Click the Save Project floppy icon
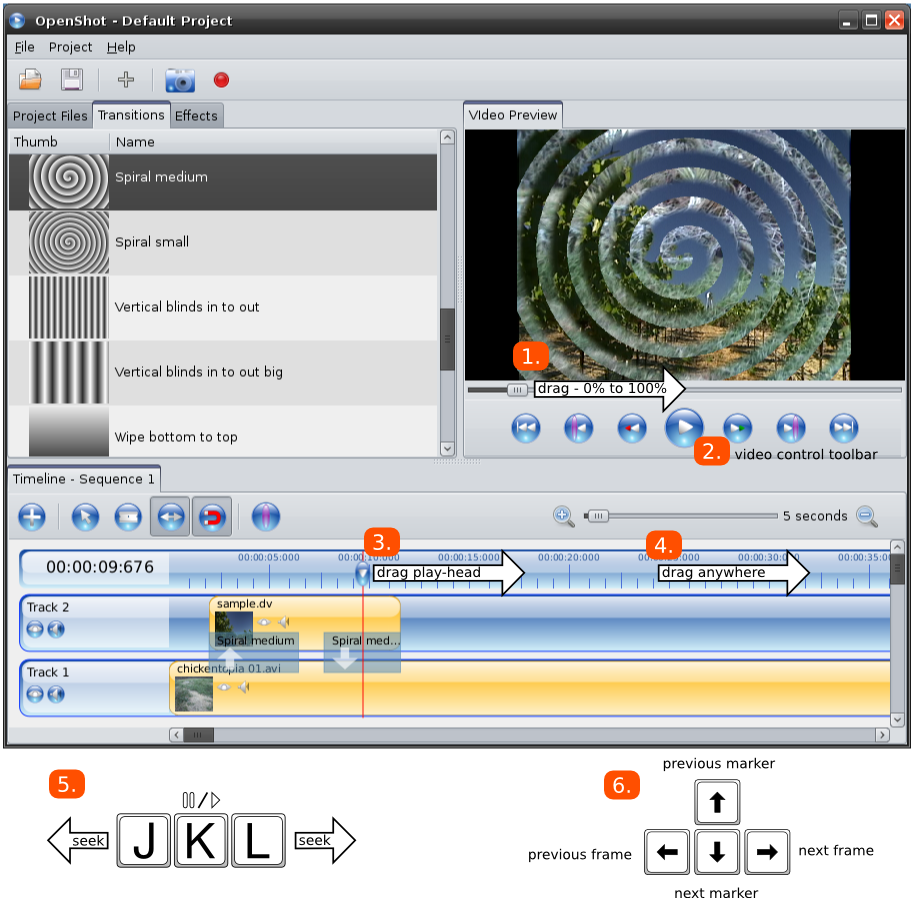 click(x=71, y=80)
